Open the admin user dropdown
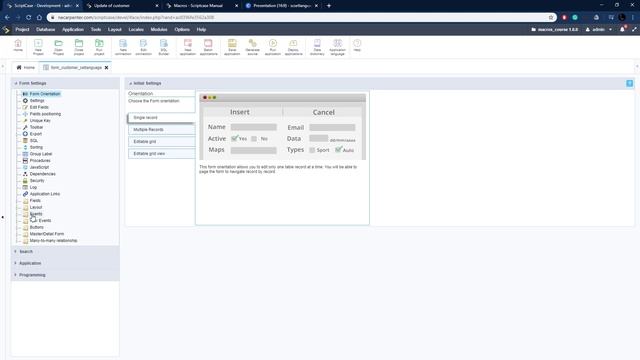The height and width of the screenshot is (360, 640). (599, 29)
